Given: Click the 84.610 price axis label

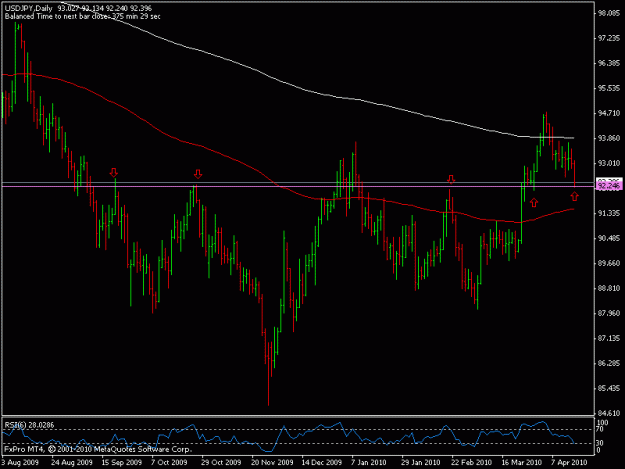Looking at the screenshot, I should (609, 413).
